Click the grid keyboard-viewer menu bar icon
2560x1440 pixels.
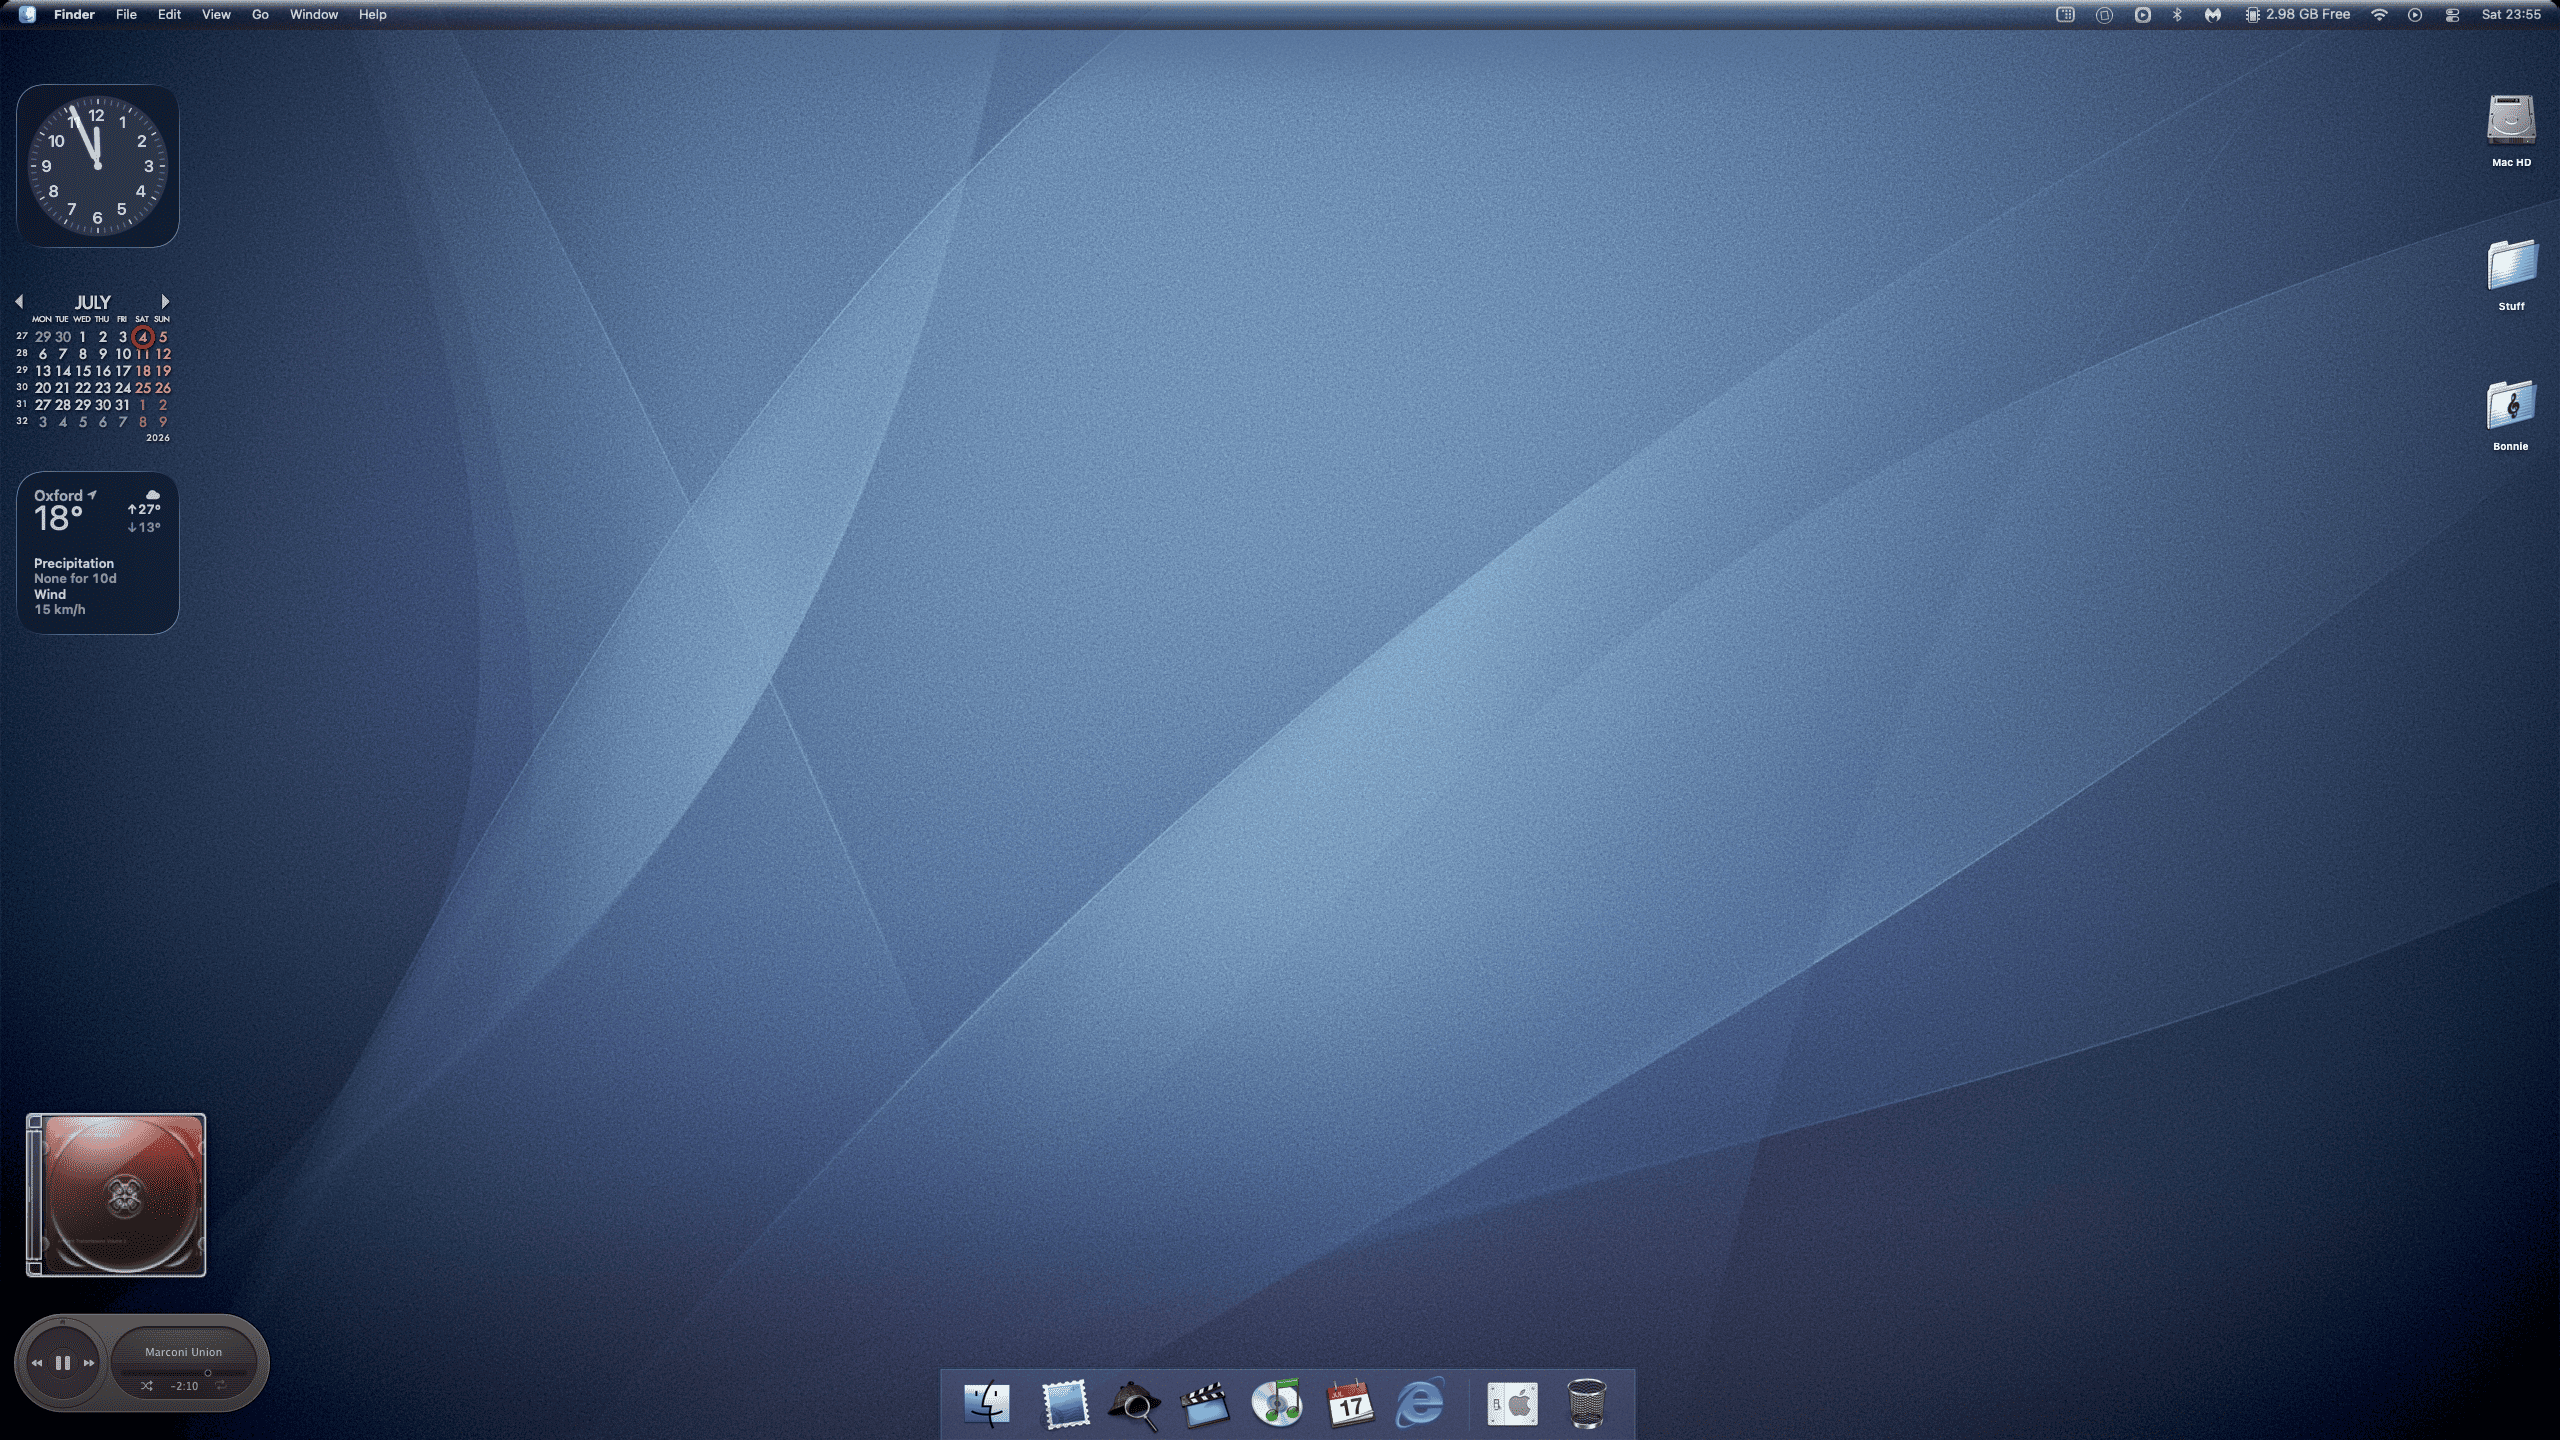(2065, 15)
